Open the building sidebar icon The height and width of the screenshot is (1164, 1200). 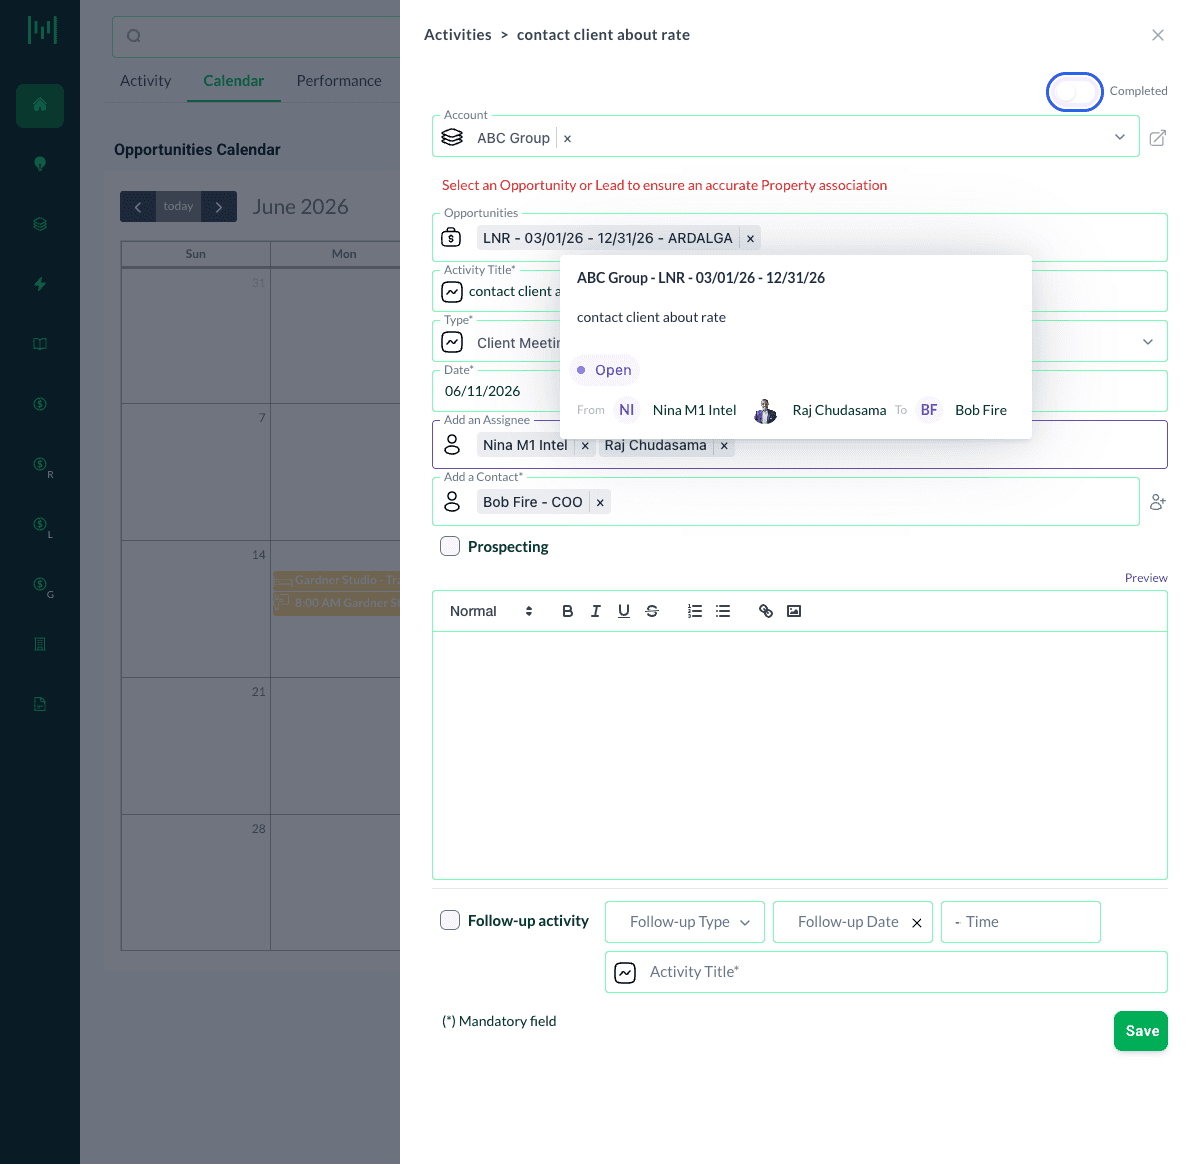tap(40, 644)
